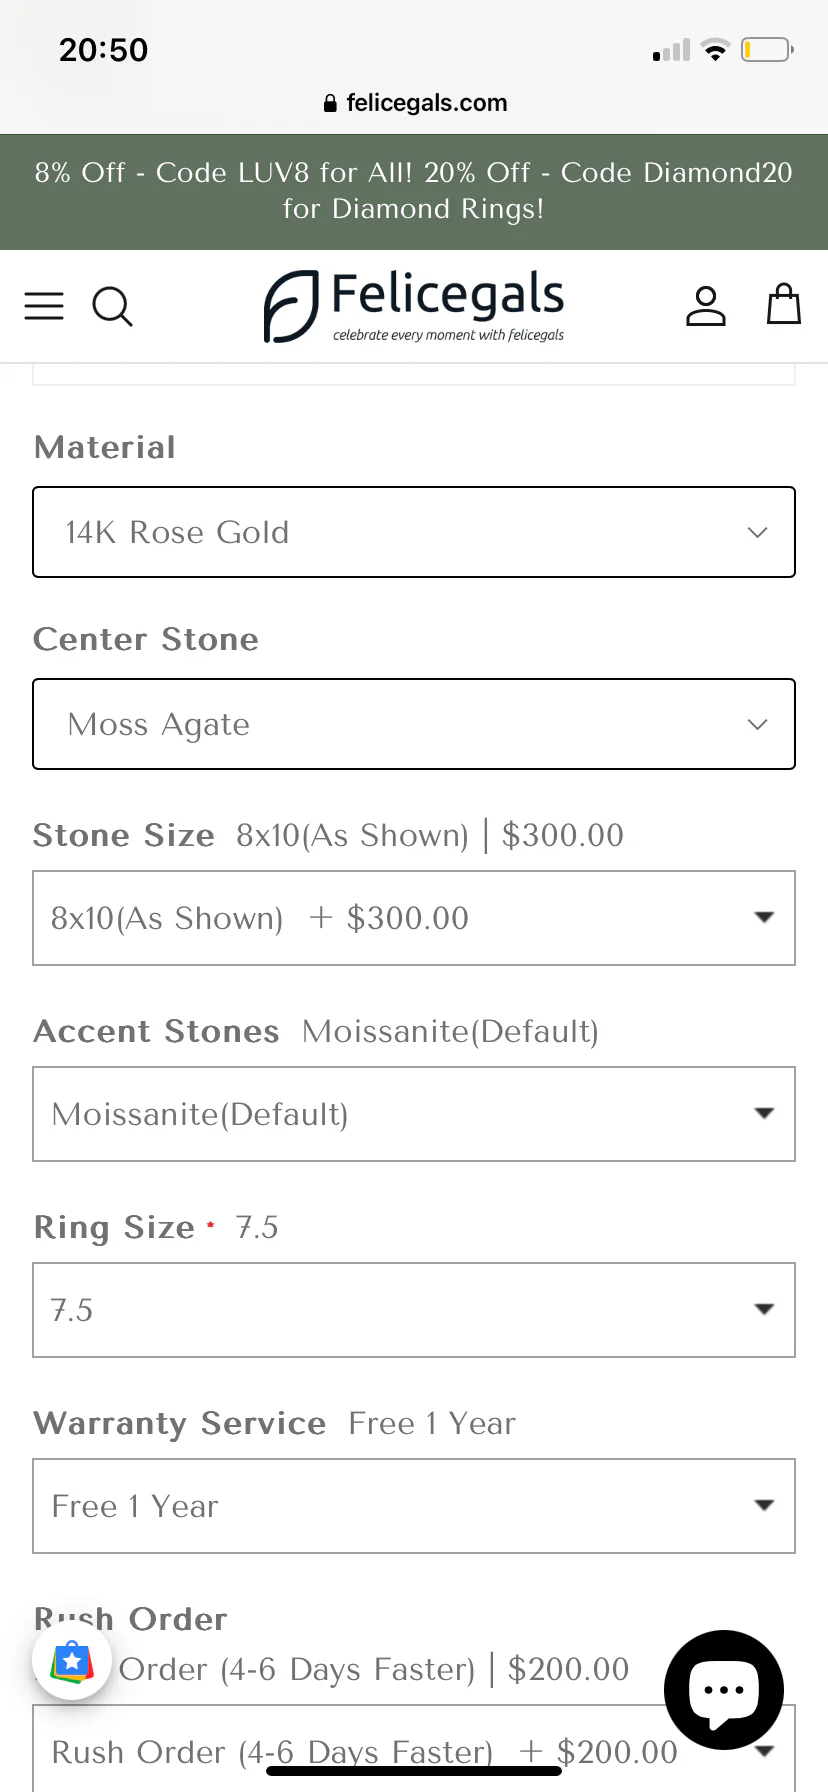Open the Material dropdown showing 14K Rose Gold
828x1792 pixels.
414,532
